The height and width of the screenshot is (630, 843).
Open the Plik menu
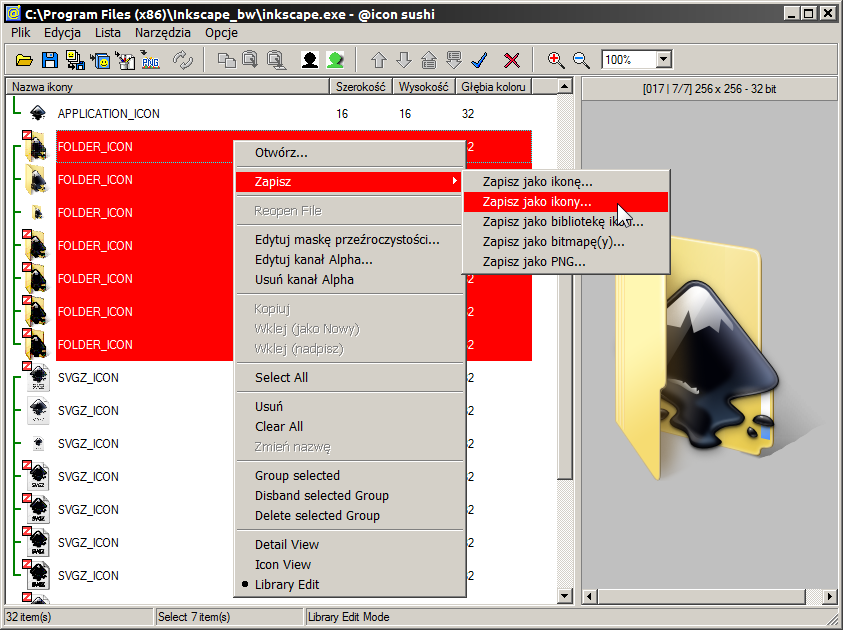pos(20,33)
